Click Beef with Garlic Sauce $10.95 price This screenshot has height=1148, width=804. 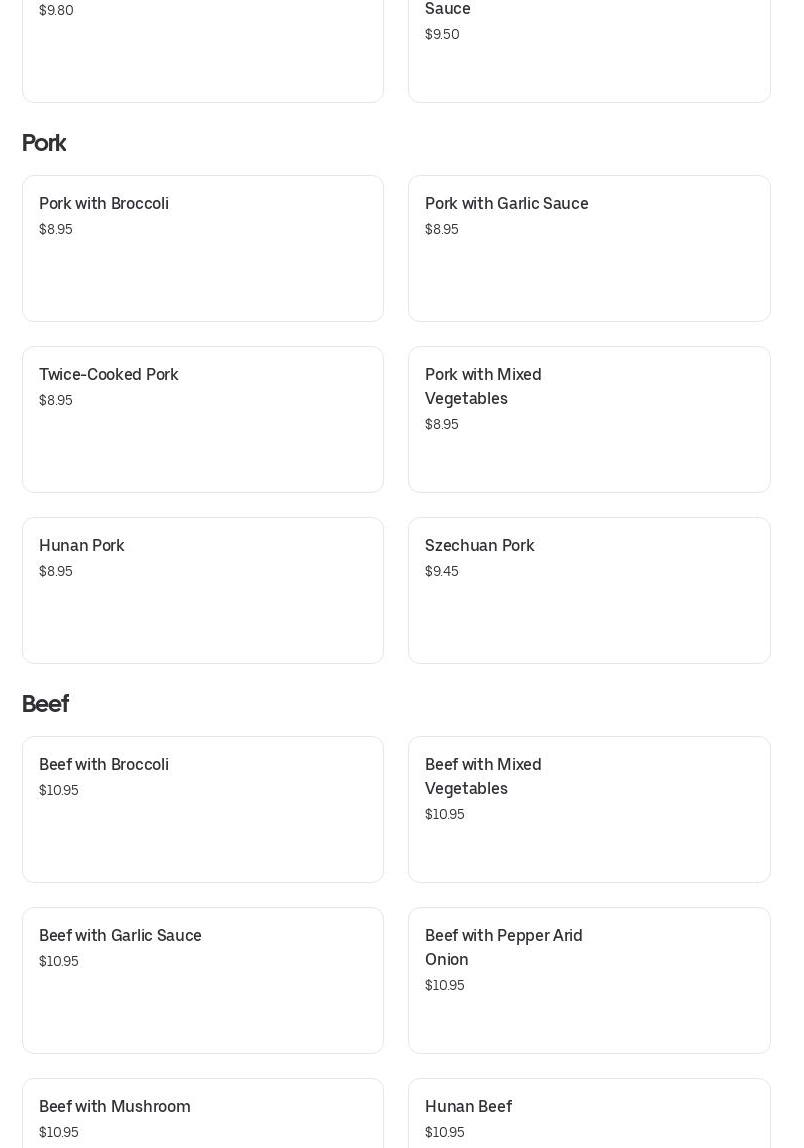(59, 961)
